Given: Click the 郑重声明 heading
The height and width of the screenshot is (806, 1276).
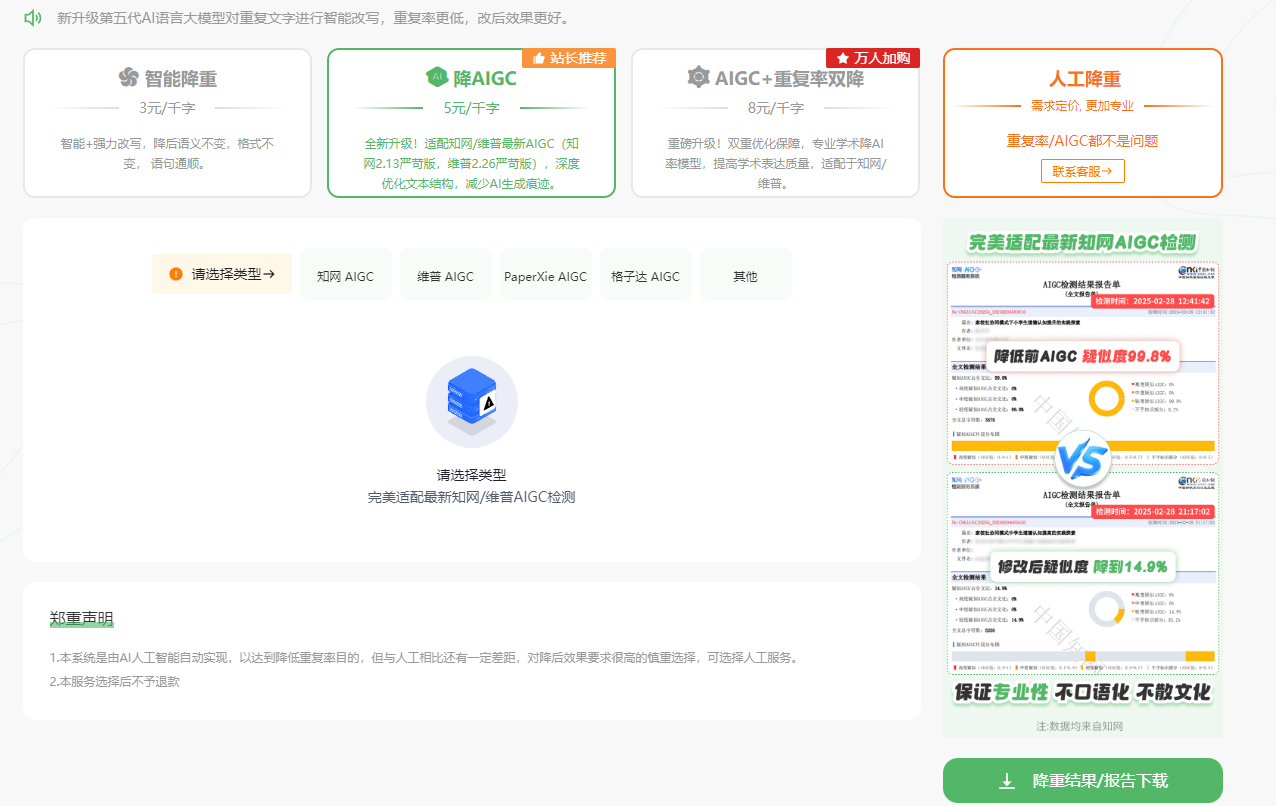Looking at the screenshot, I should click(82, 618).
